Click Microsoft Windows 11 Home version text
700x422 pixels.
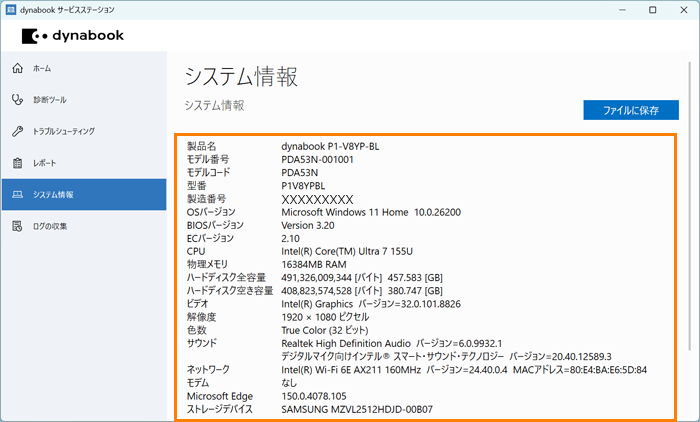click(x=371, y=212)
